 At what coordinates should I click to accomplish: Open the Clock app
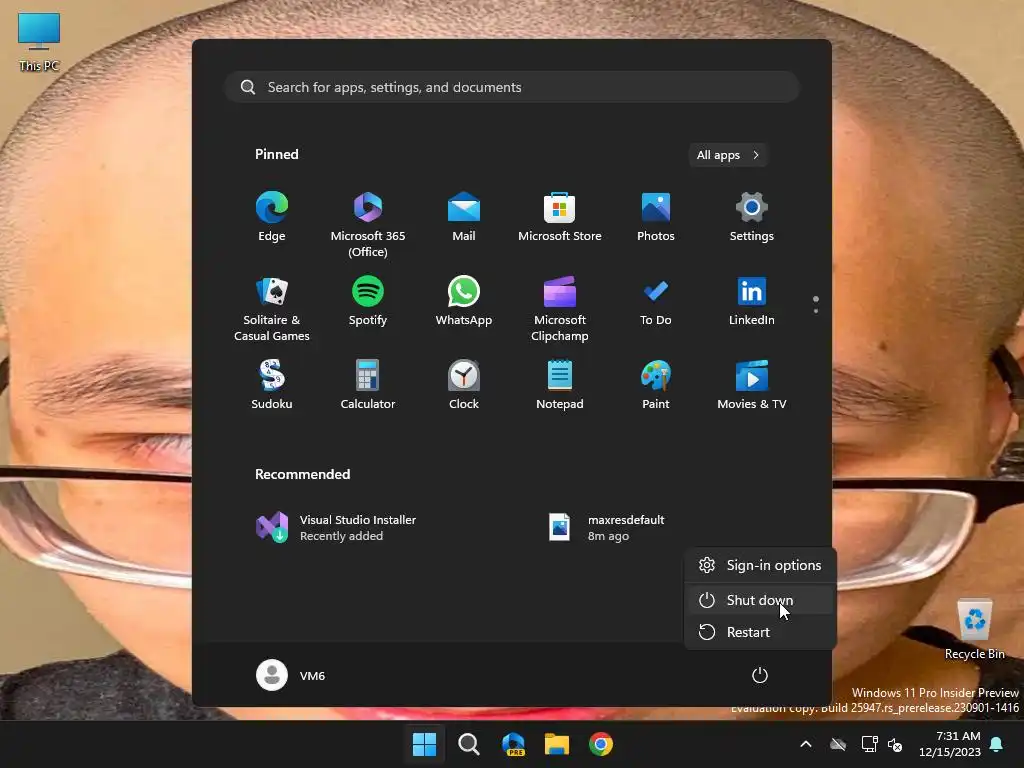point(464,385)
